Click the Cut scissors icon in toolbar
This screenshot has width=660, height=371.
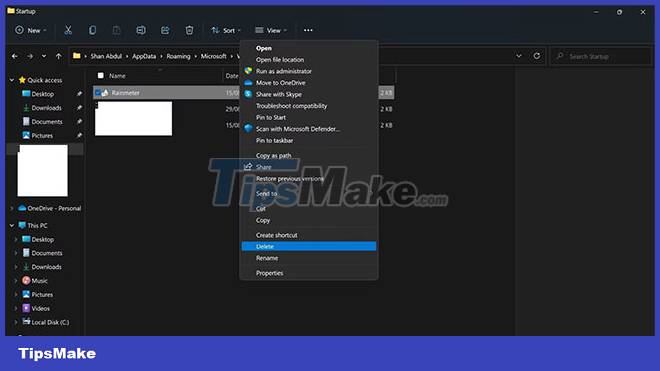pyautogui.click(x=68, y=30)
